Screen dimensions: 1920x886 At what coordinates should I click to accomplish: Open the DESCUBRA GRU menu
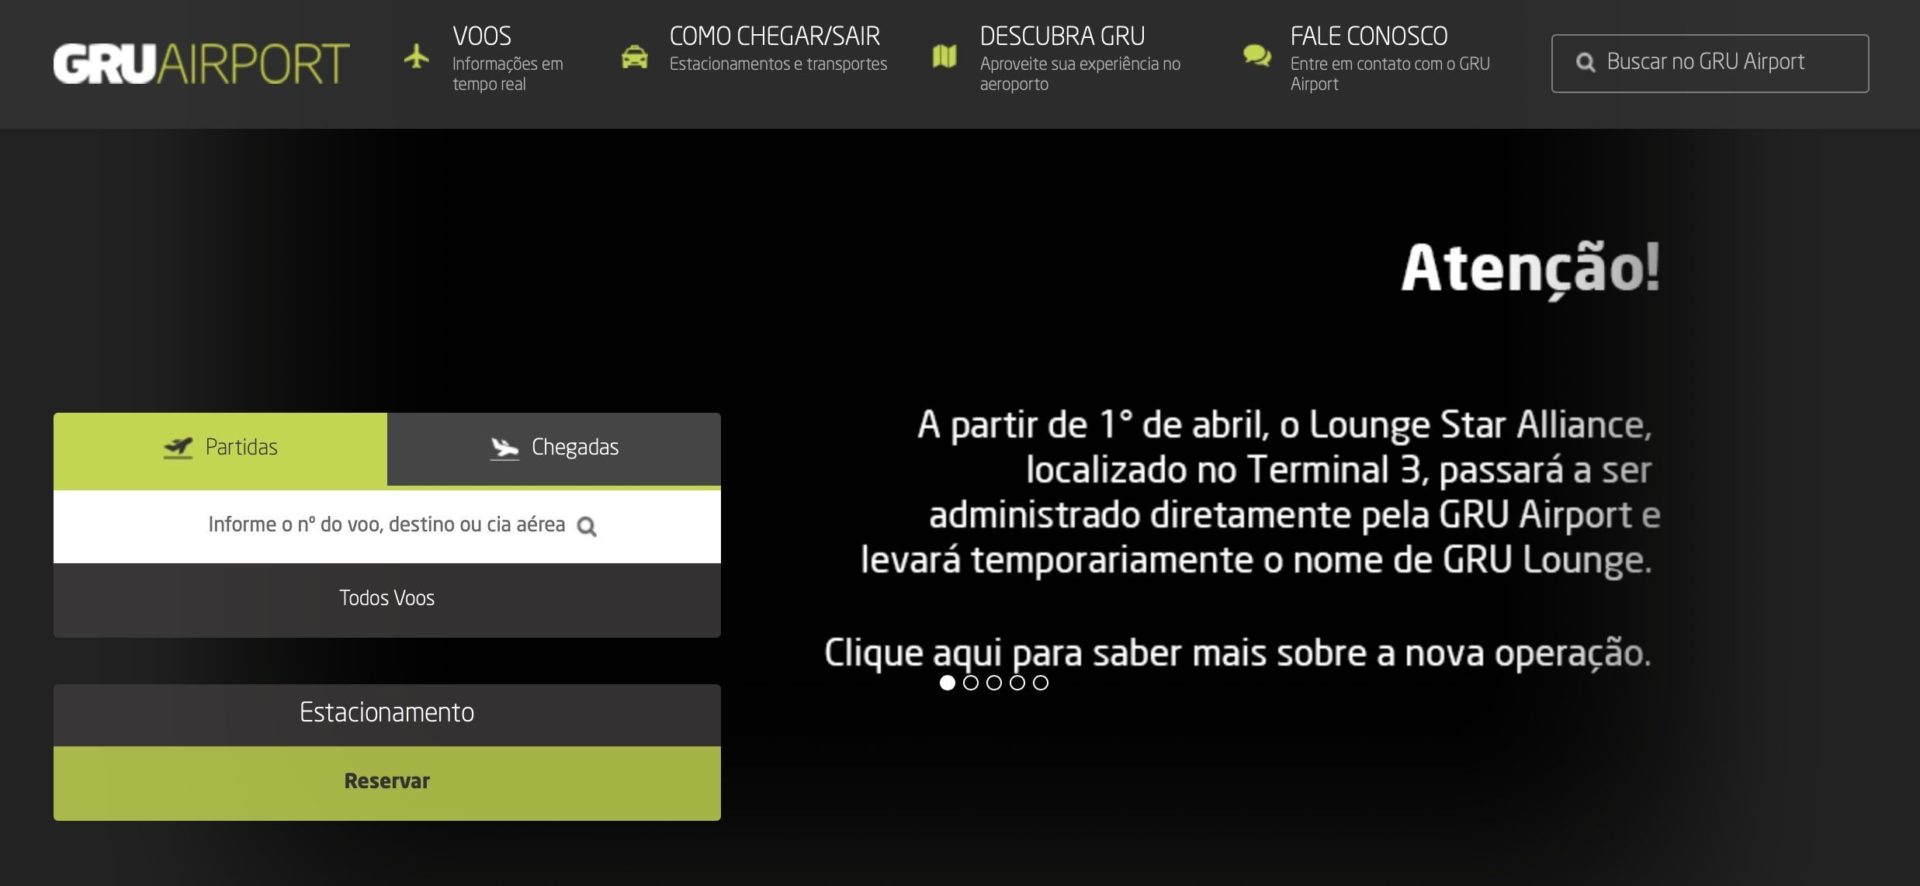coord(1062,36)
